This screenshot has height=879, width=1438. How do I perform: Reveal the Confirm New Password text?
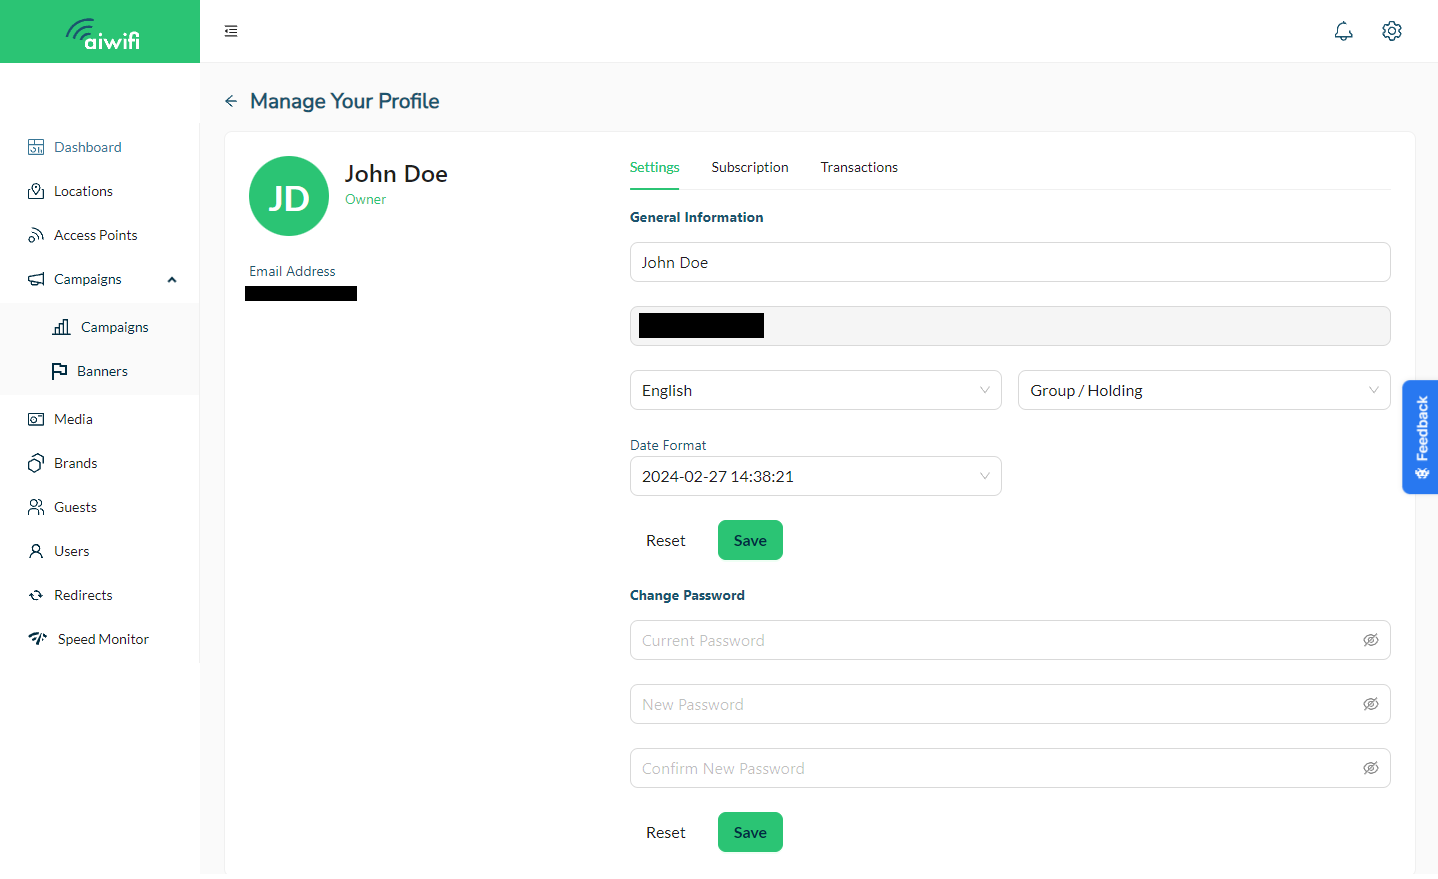point(1370,768)
